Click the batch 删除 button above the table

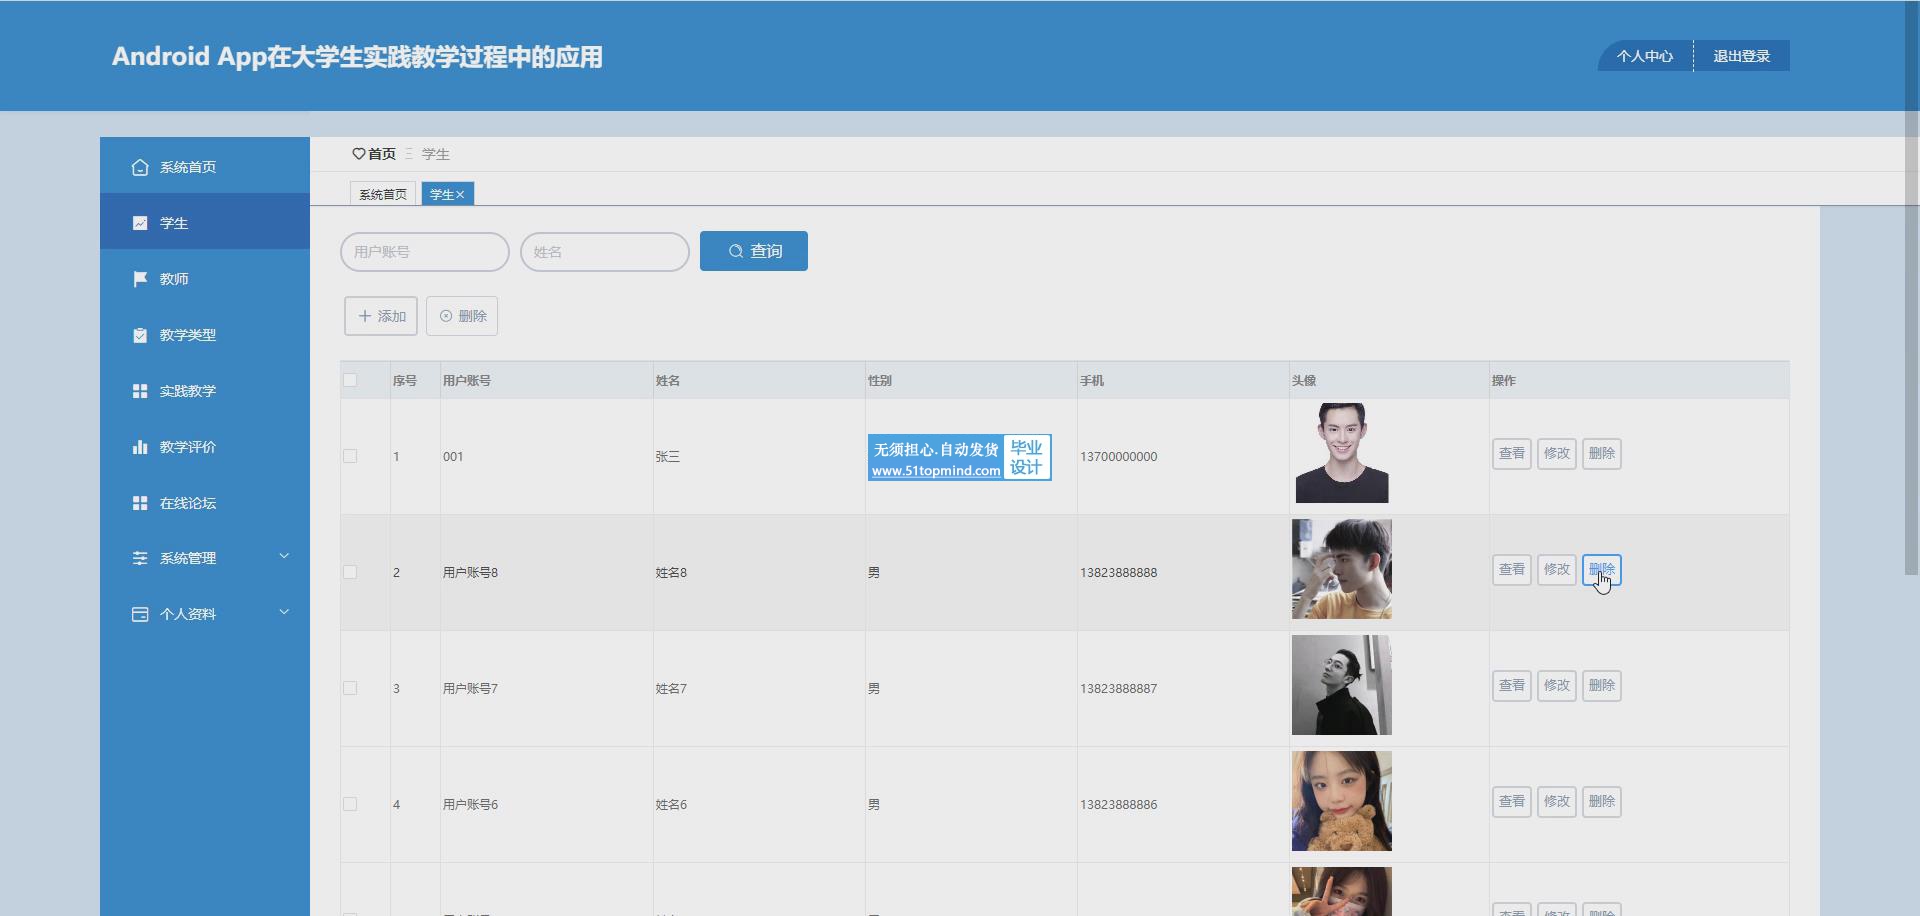pos(462,316)
